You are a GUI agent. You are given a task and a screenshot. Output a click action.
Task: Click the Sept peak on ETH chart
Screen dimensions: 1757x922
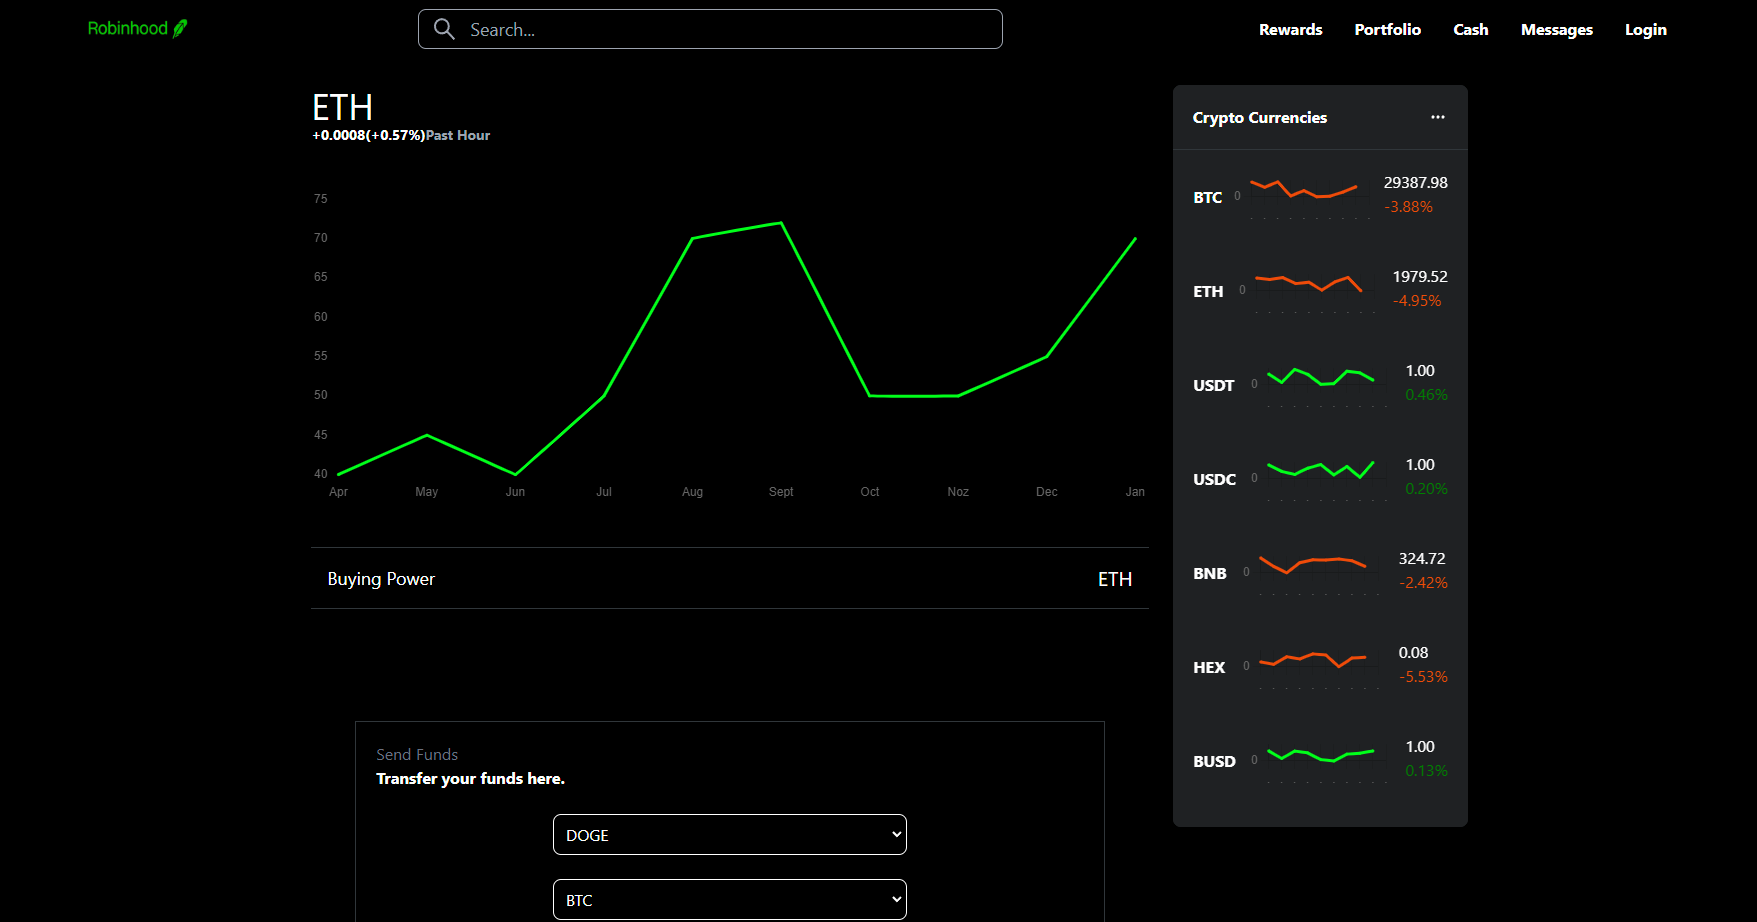point(781,223)
